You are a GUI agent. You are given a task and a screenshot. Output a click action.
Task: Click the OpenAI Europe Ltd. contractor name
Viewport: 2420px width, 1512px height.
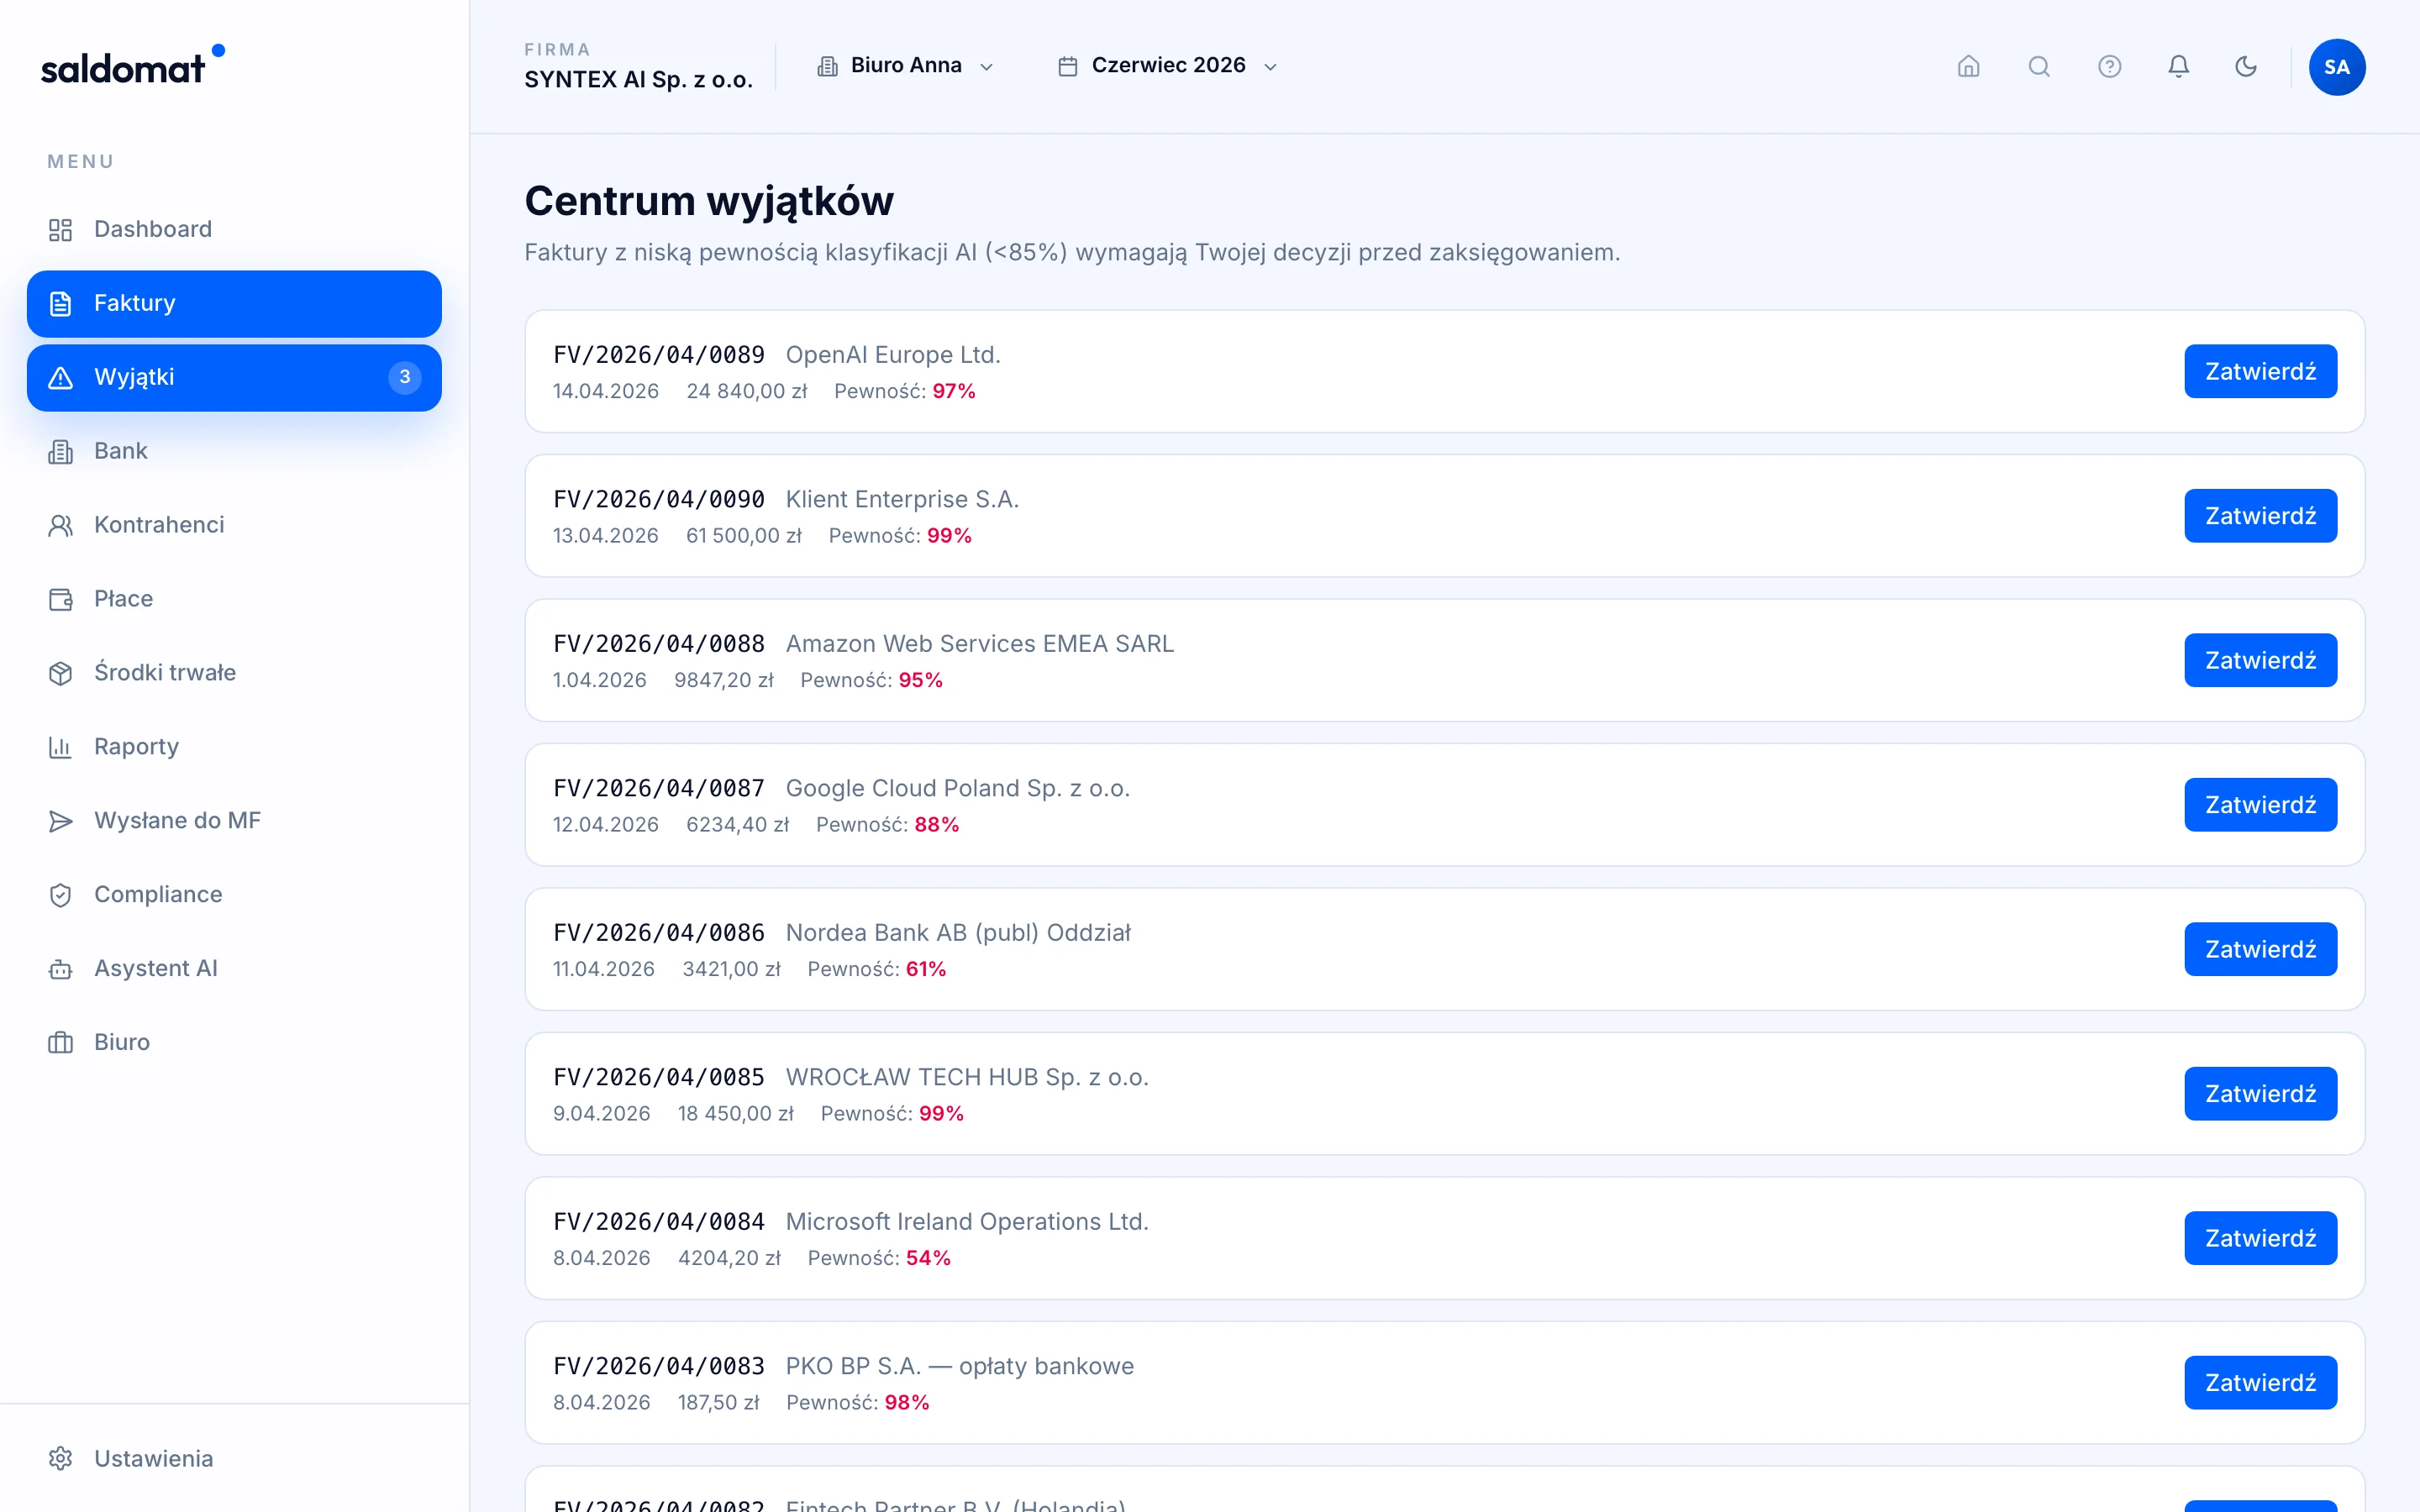(893, 355)
